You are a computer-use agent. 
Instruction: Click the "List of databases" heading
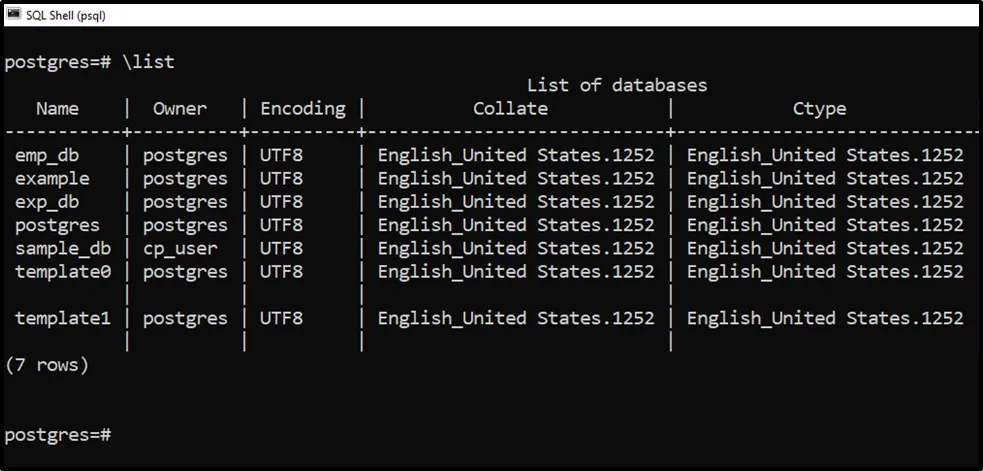616,85
